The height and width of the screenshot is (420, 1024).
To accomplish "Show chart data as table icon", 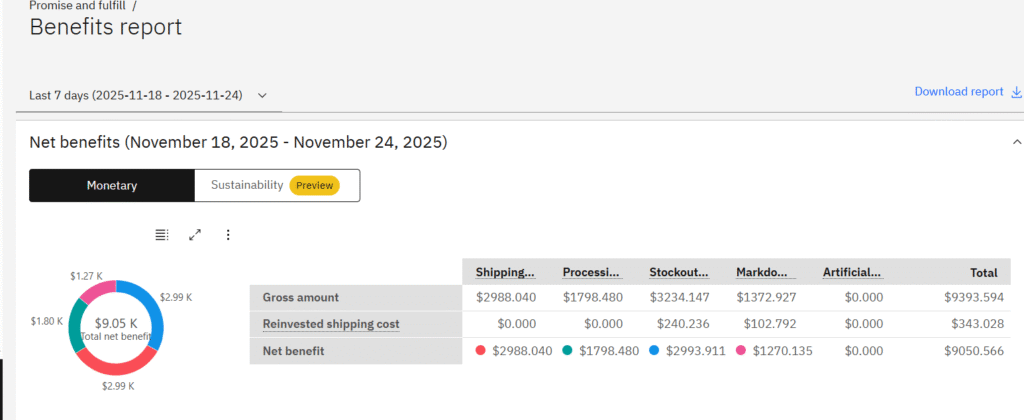I will coord(162,235).
